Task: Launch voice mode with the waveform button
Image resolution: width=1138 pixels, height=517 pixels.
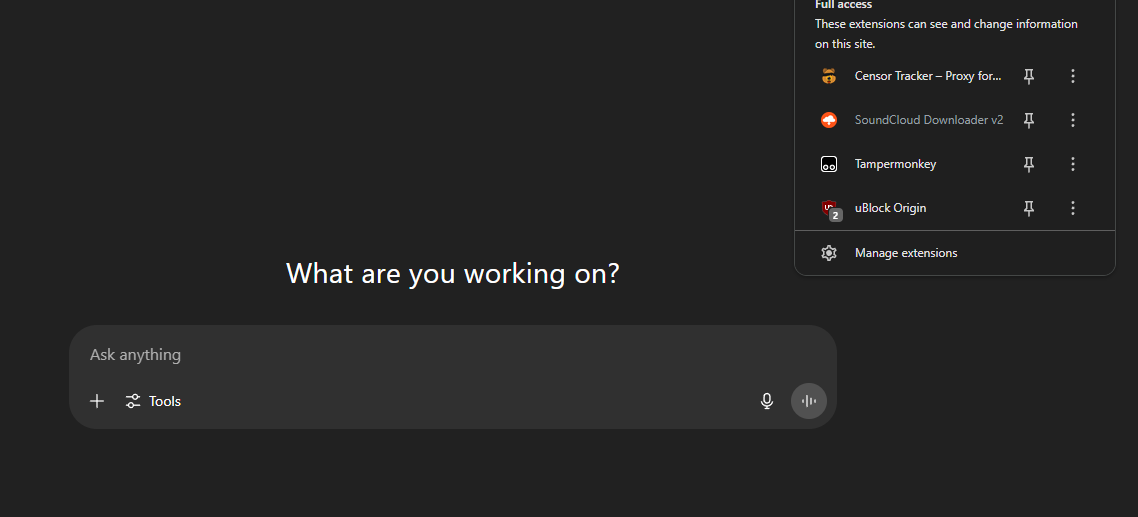Action: [808, 401]
